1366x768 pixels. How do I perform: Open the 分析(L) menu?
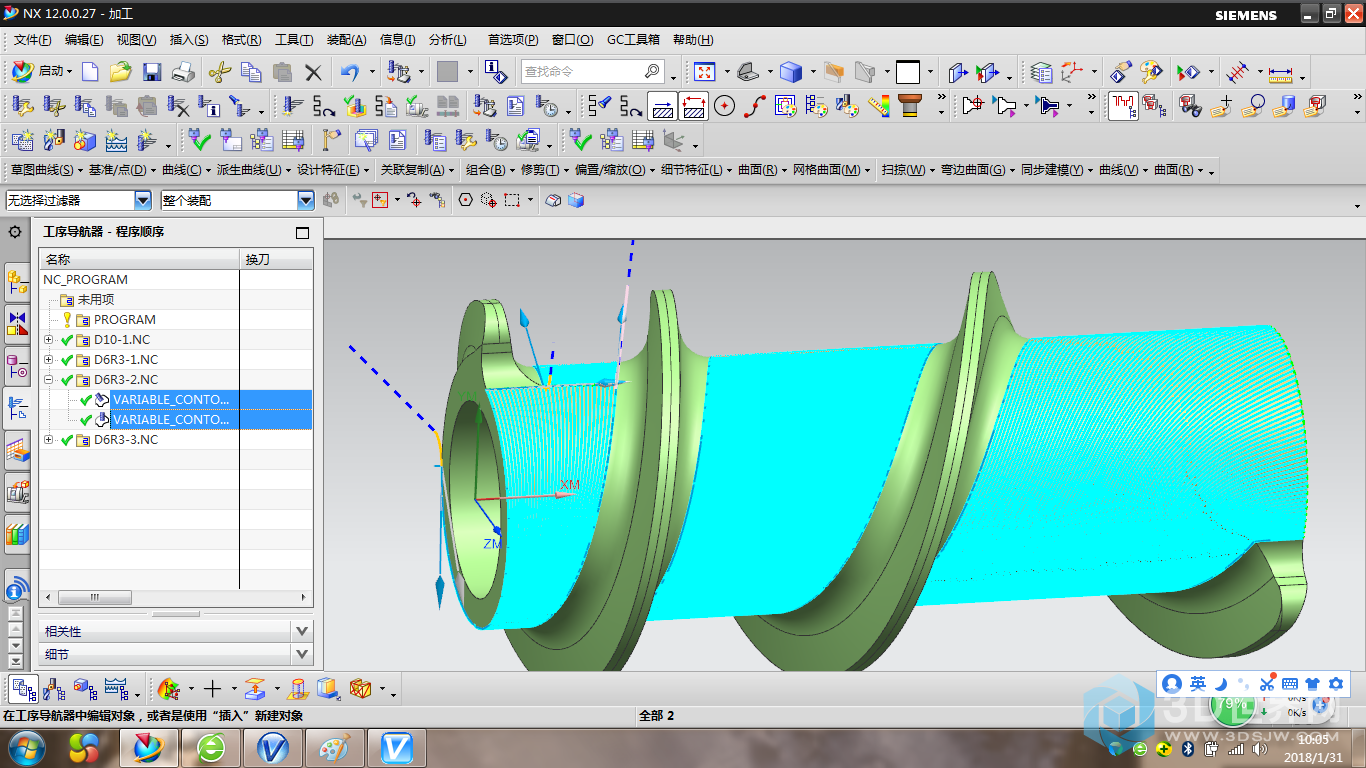point(447,40)
